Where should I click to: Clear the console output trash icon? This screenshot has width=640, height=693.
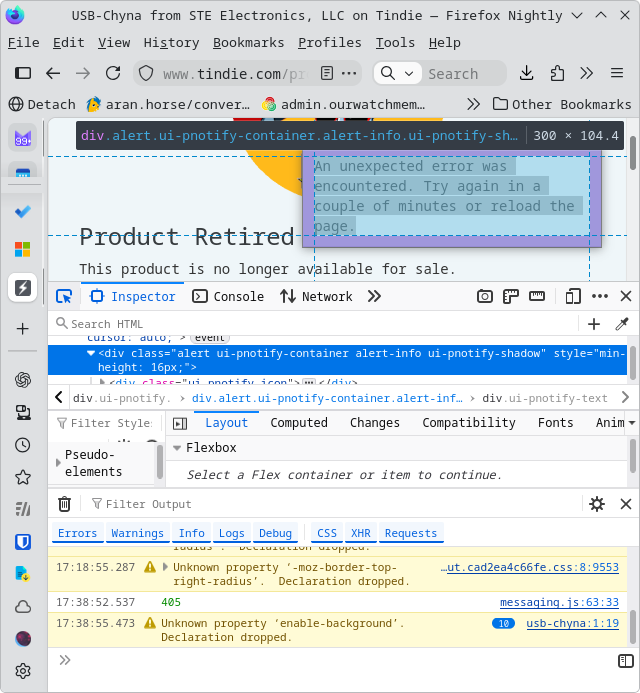click(65, 504)
